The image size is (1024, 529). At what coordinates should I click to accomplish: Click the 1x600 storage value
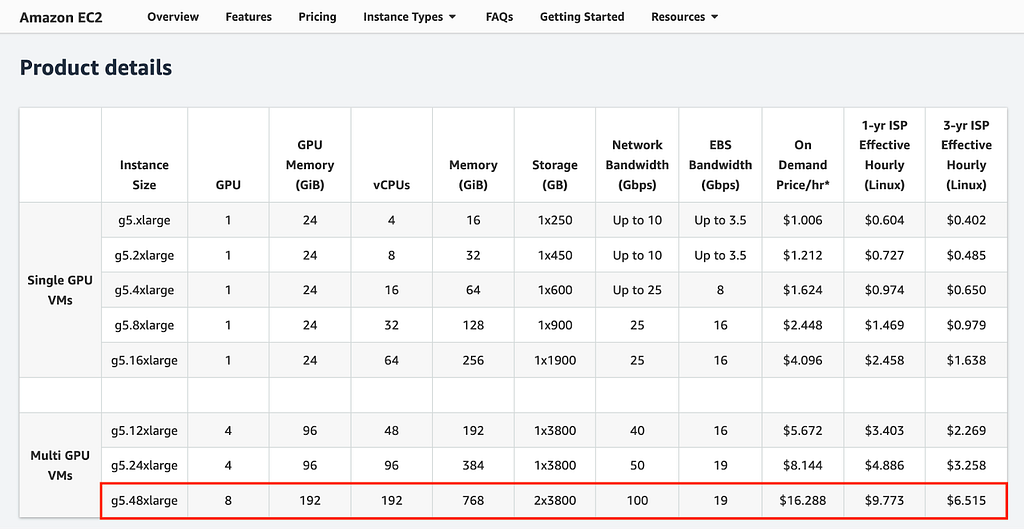[x=554, y=290]
